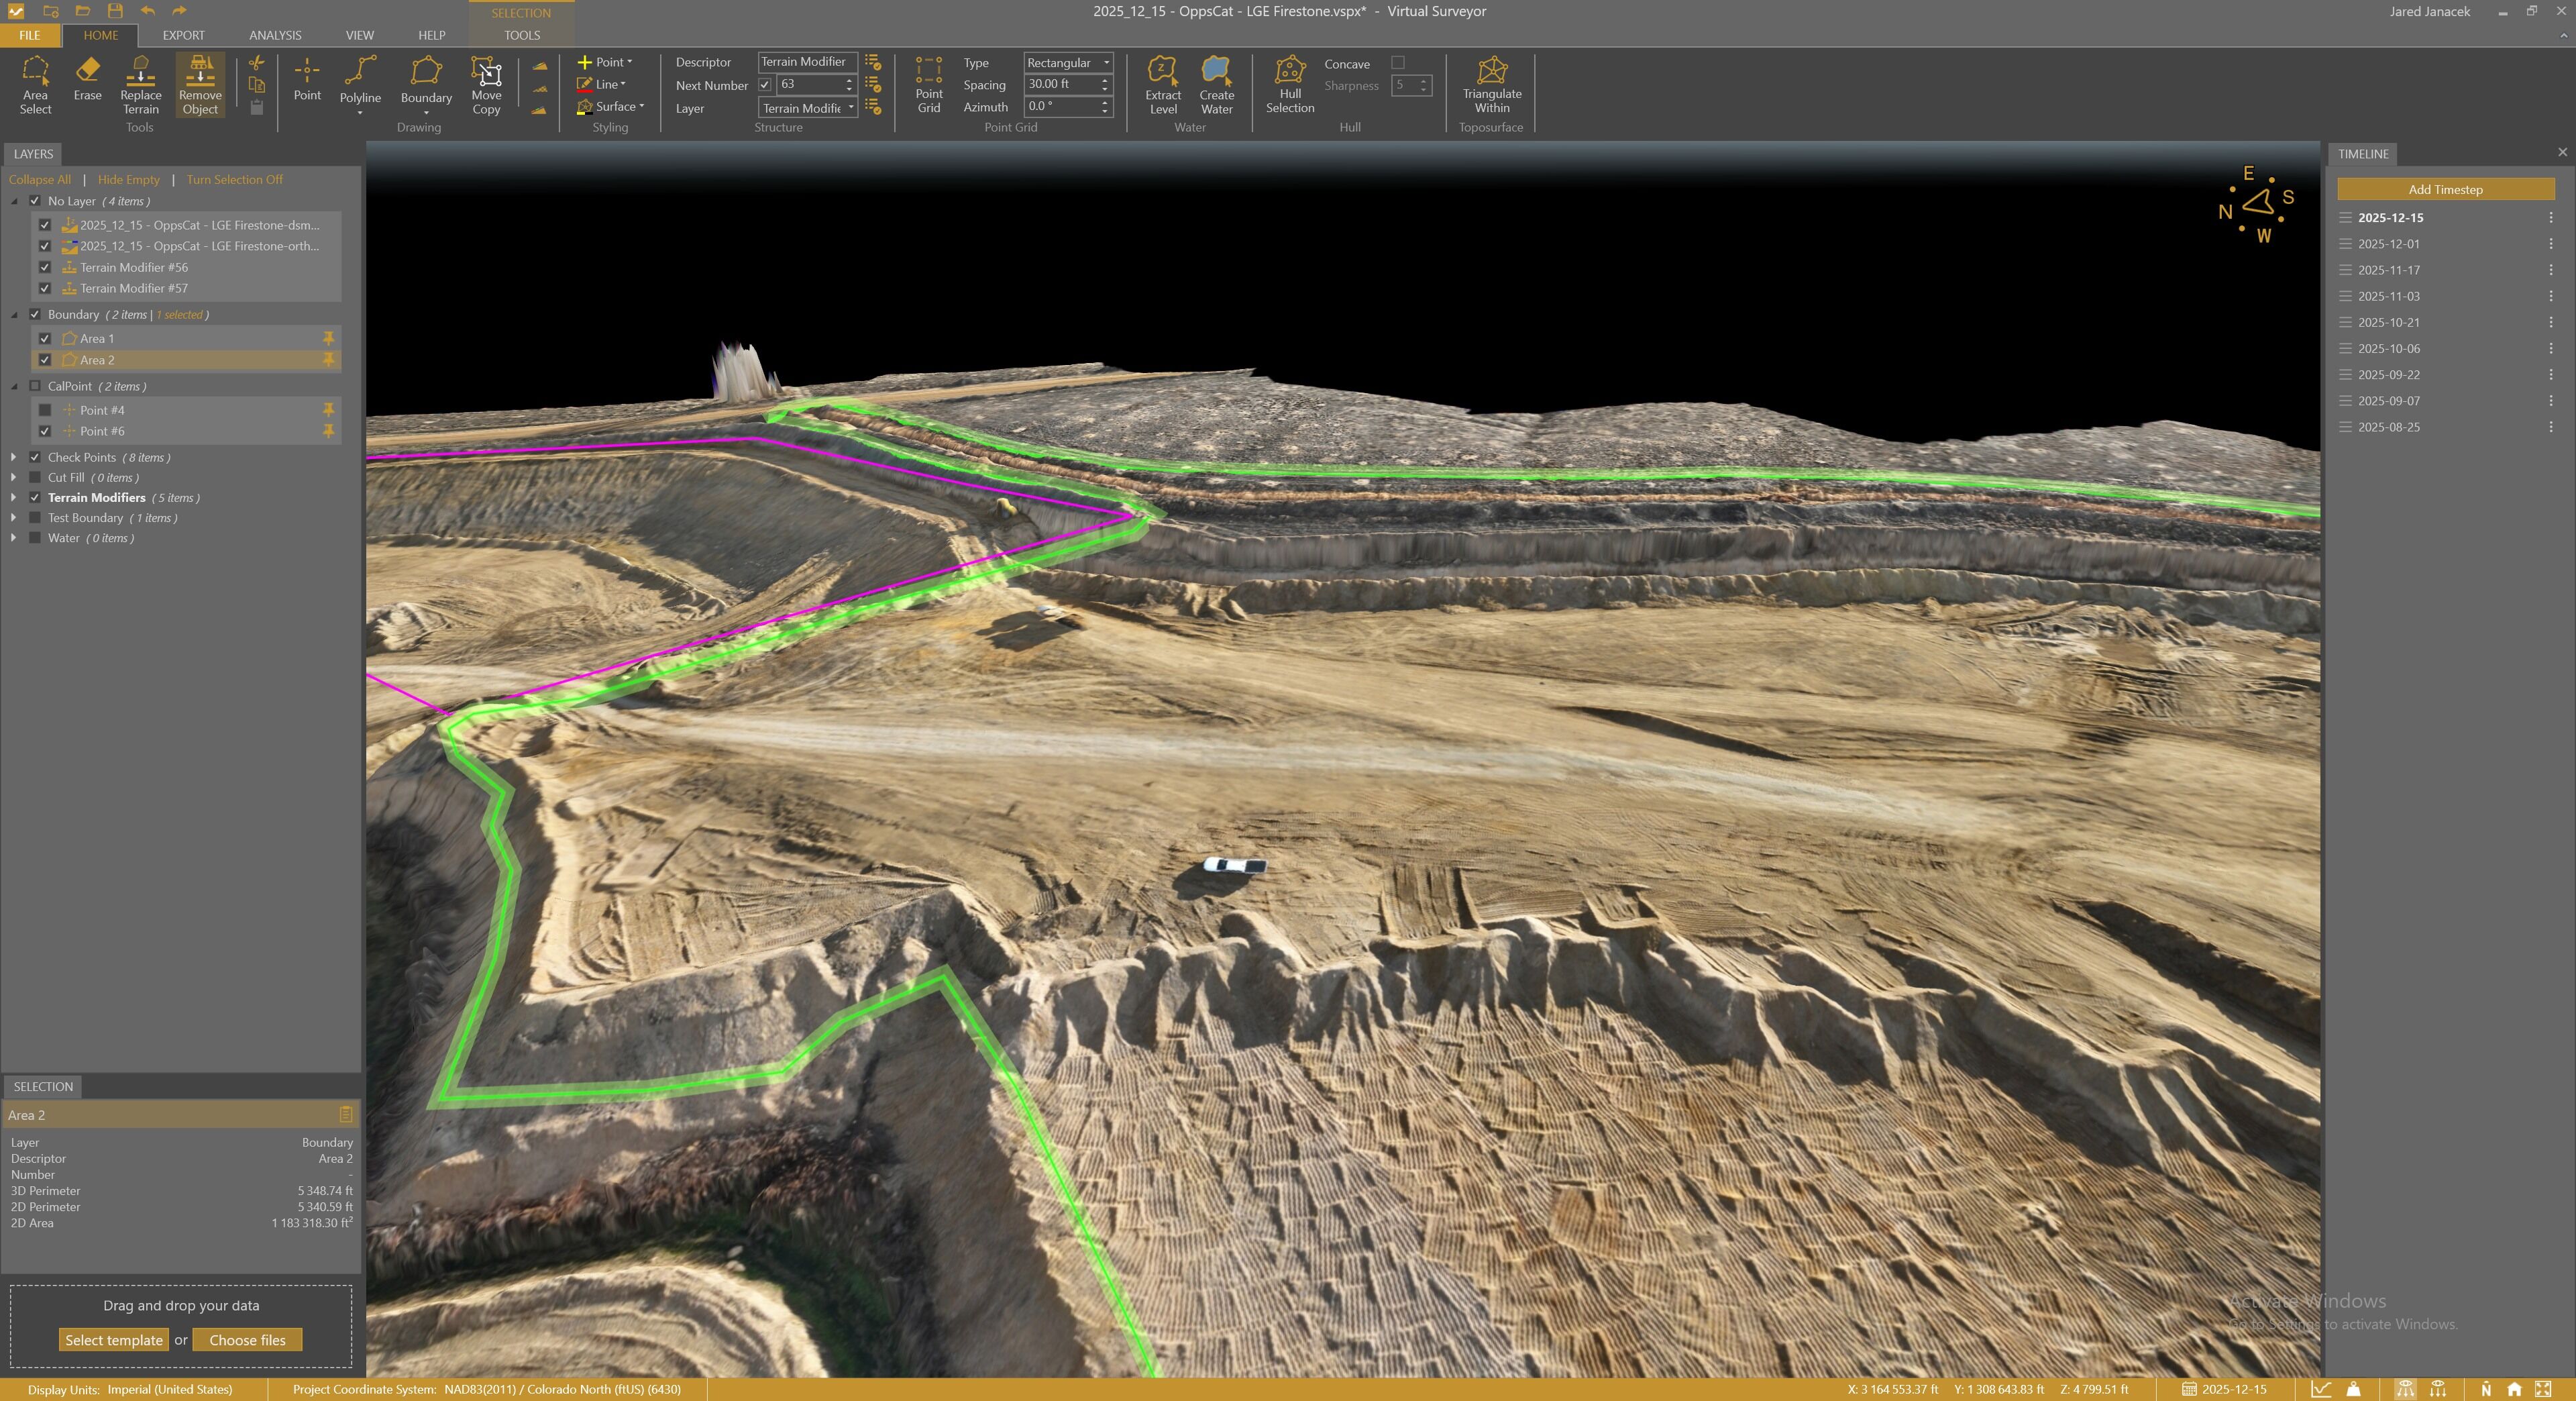The width and height of the screenshot is (2576, 1401).
Task: Open the VIEW ribbon tab
Action: (359, 35)
